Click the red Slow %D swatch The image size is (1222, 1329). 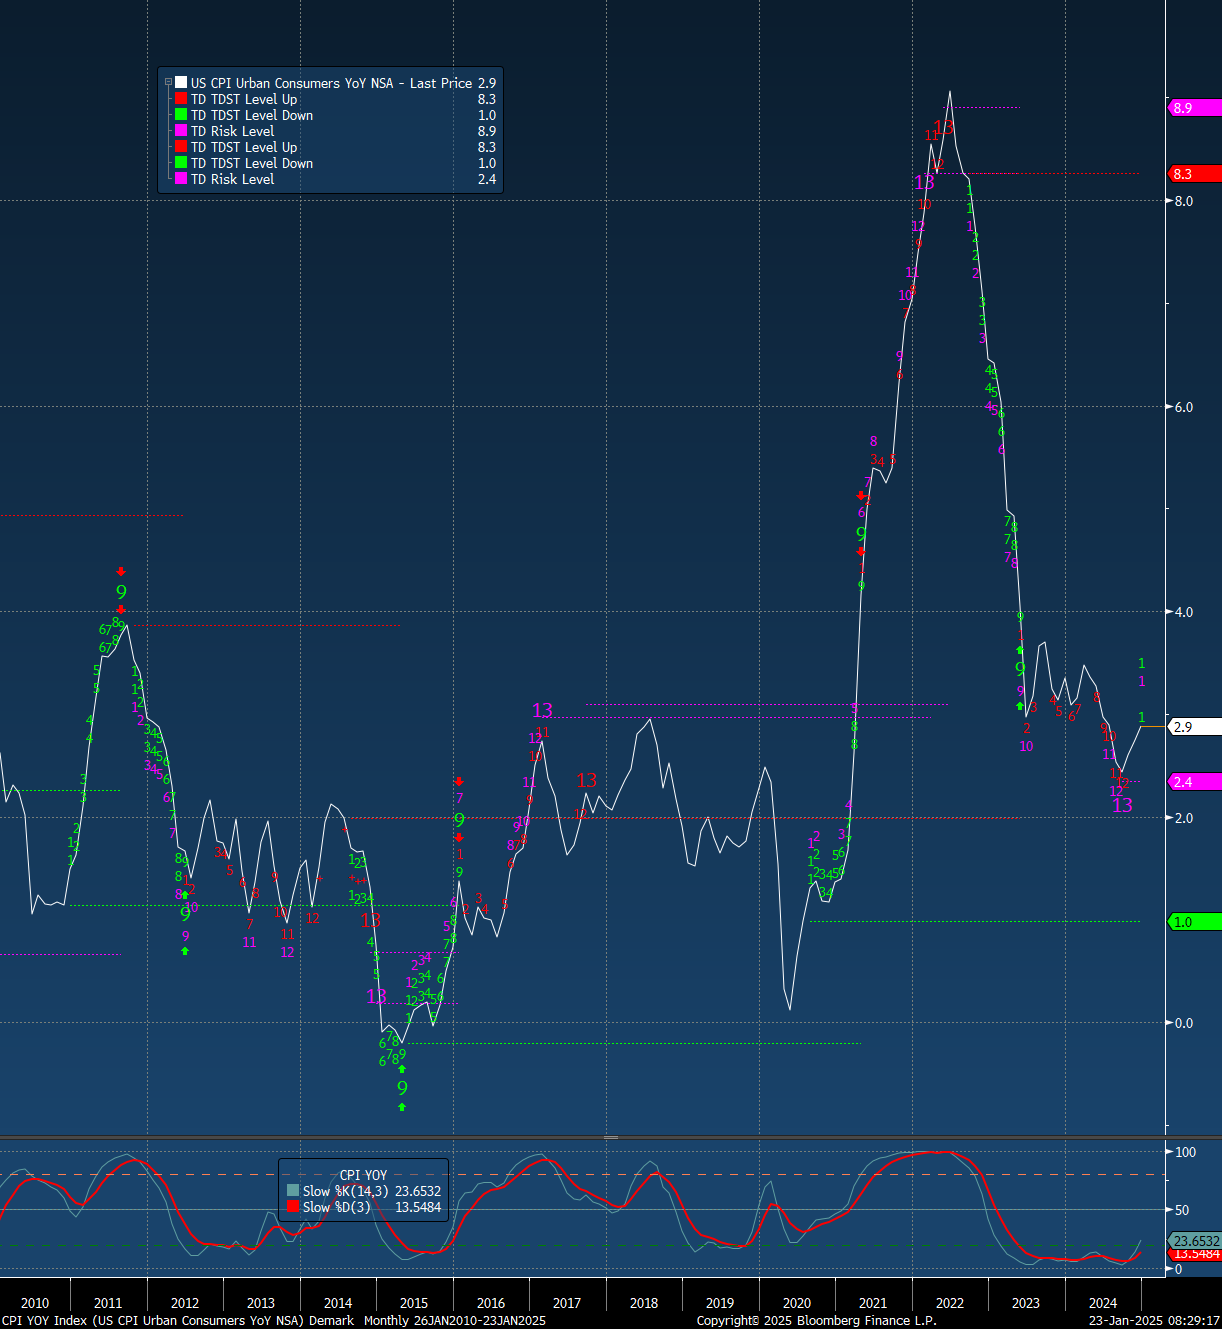click(x=293, y=1207)
